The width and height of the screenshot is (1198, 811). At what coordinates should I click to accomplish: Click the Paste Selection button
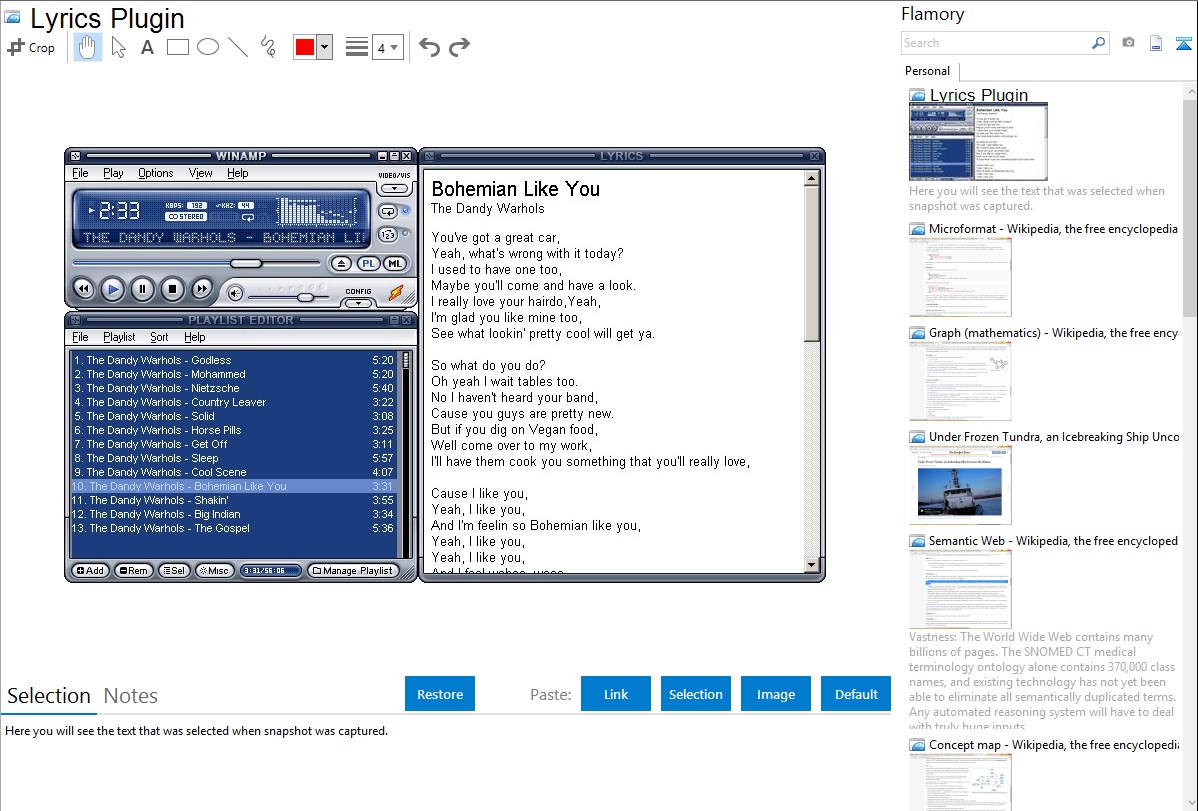(x=695, y=694)
